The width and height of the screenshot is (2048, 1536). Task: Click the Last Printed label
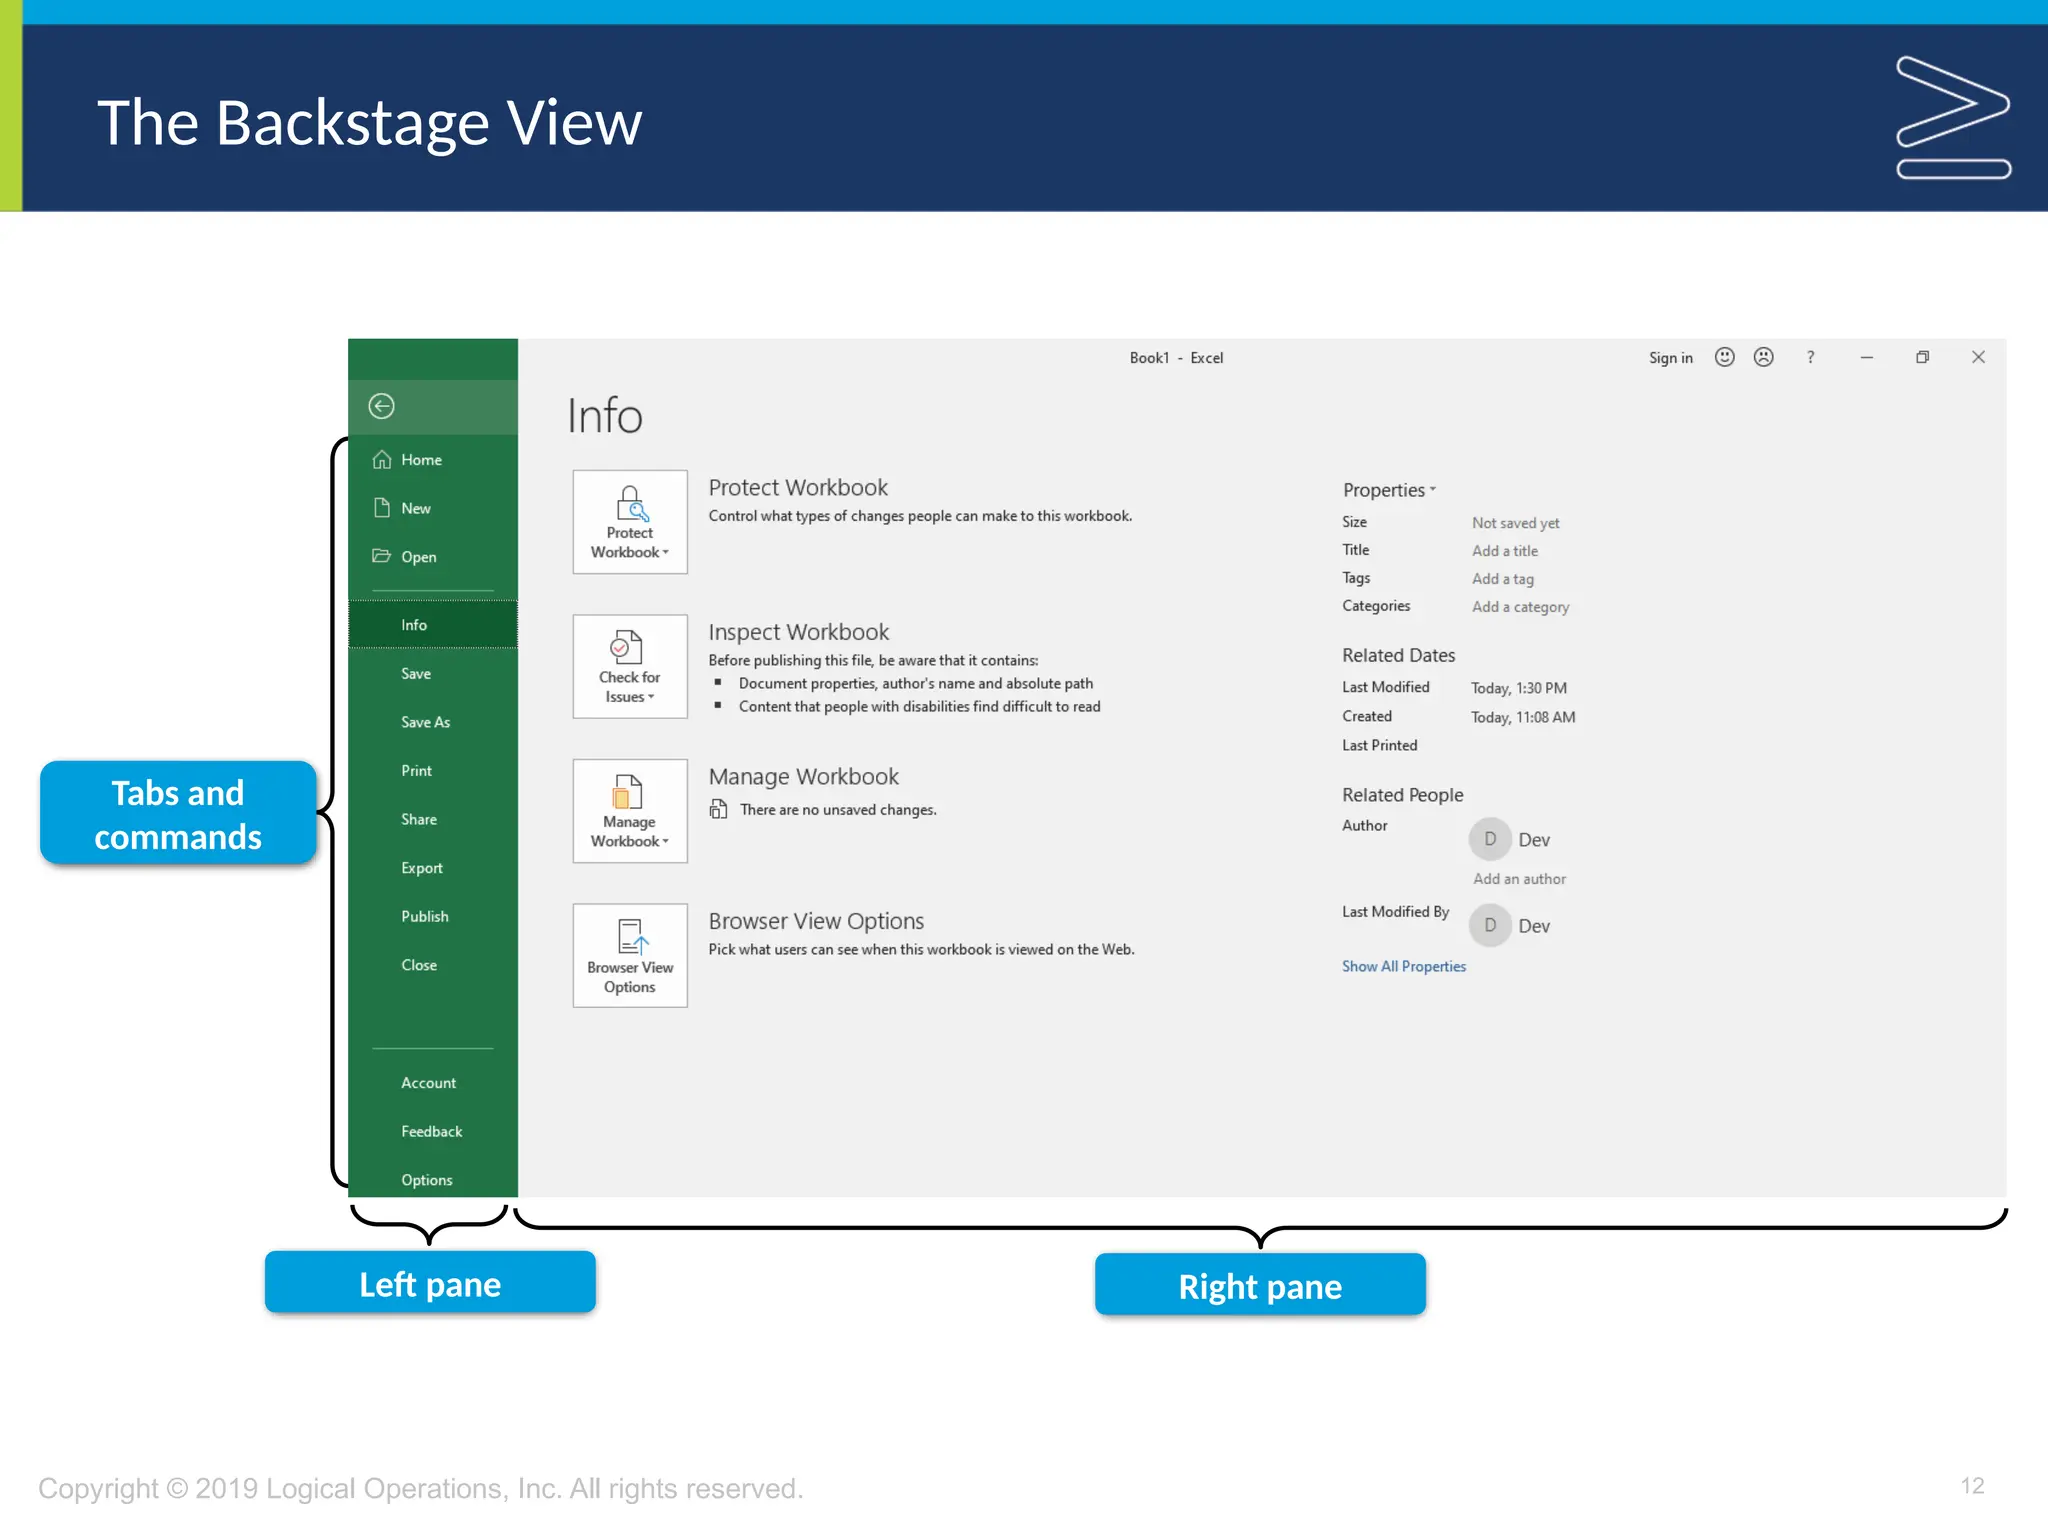pyautogui.click(x=1379, y=745)
